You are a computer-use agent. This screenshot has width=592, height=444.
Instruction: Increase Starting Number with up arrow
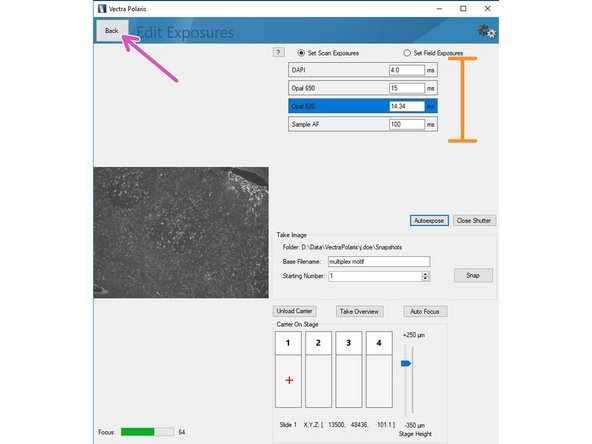(426, 274)
